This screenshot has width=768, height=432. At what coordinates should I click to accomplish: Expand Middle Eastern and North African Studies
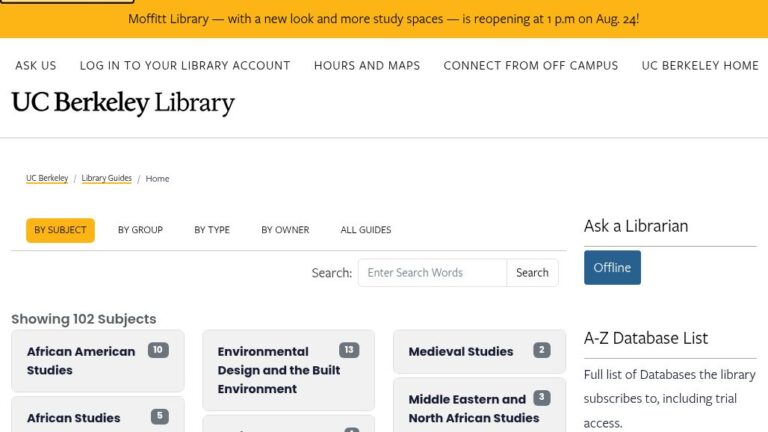coord(480,406)
